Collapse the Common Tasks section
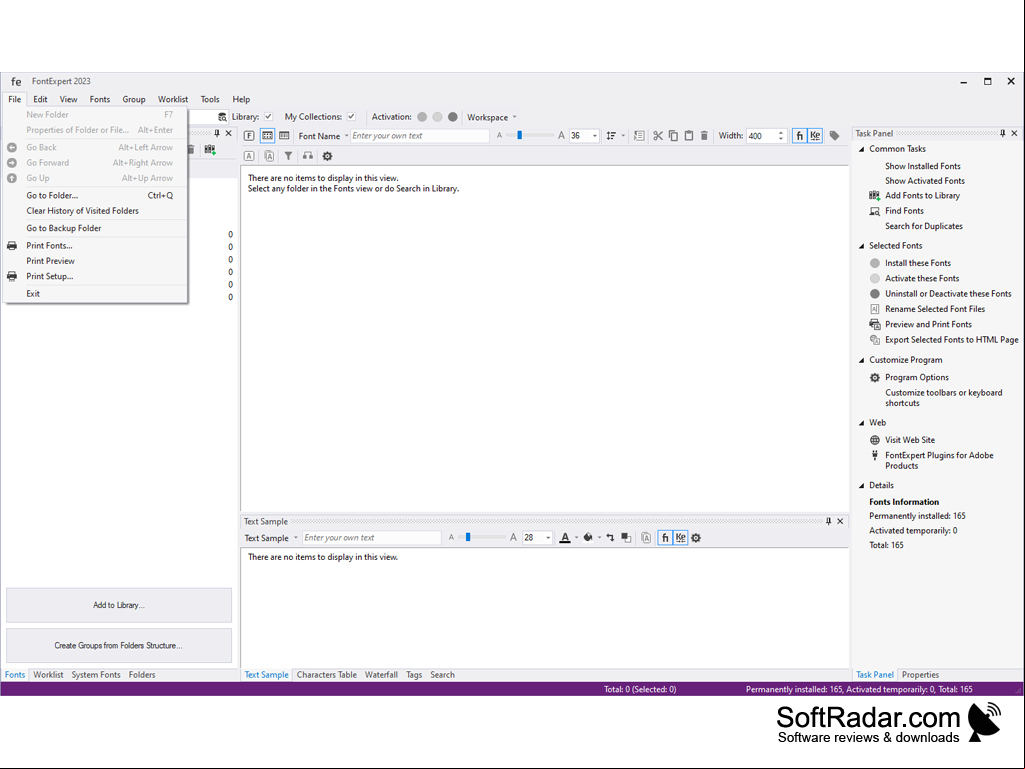The width and height of the screenshot is (1025, 769). (862, 149)
